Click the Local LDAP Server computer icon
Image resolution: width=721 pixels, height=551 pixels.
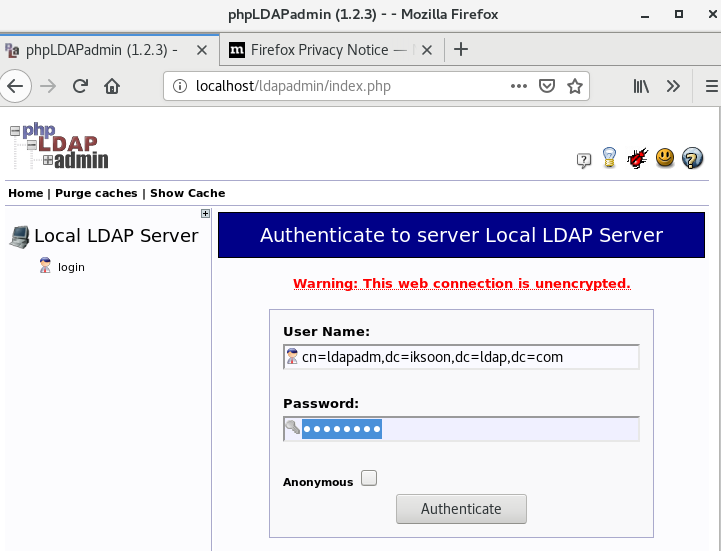(x=19, y=237)
